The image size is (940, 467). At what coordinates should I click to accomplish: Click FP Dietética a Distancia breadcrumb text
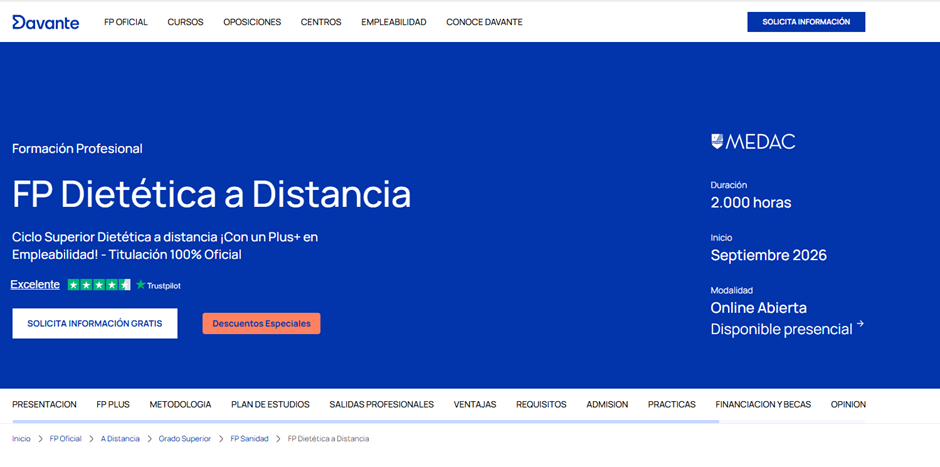tap(329, 439)
